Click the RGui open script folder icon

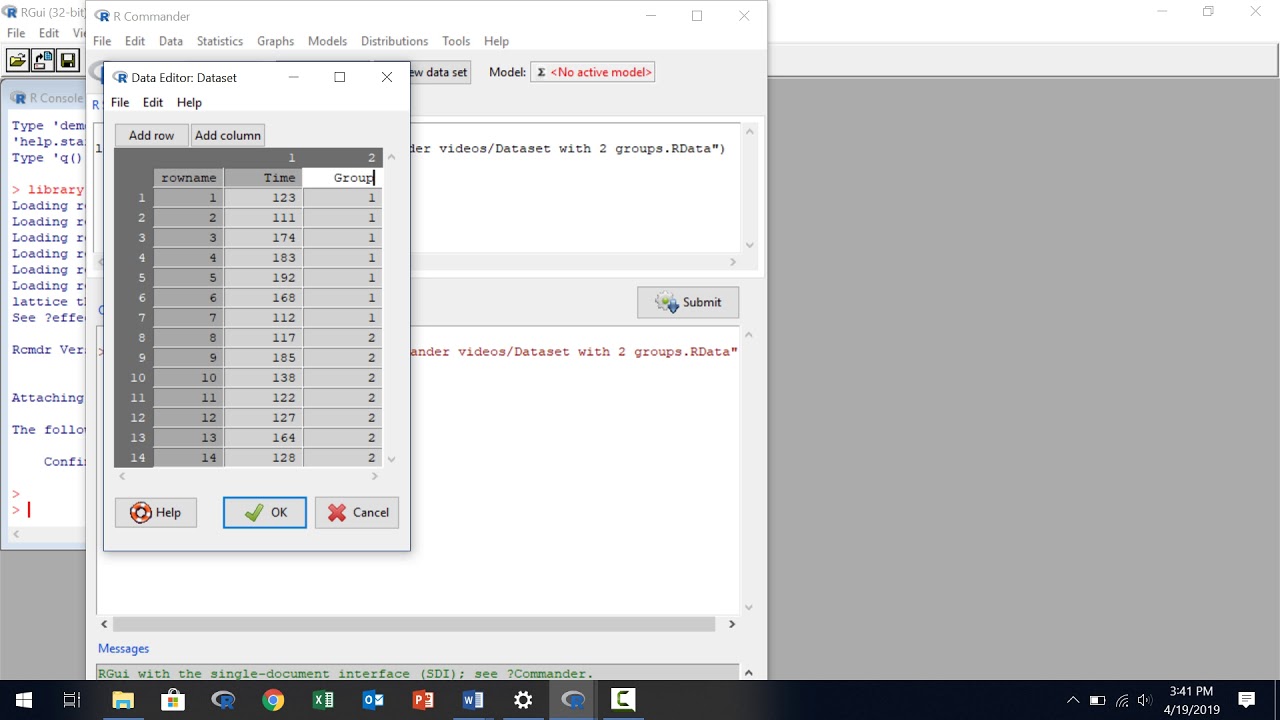coord(18,60)
